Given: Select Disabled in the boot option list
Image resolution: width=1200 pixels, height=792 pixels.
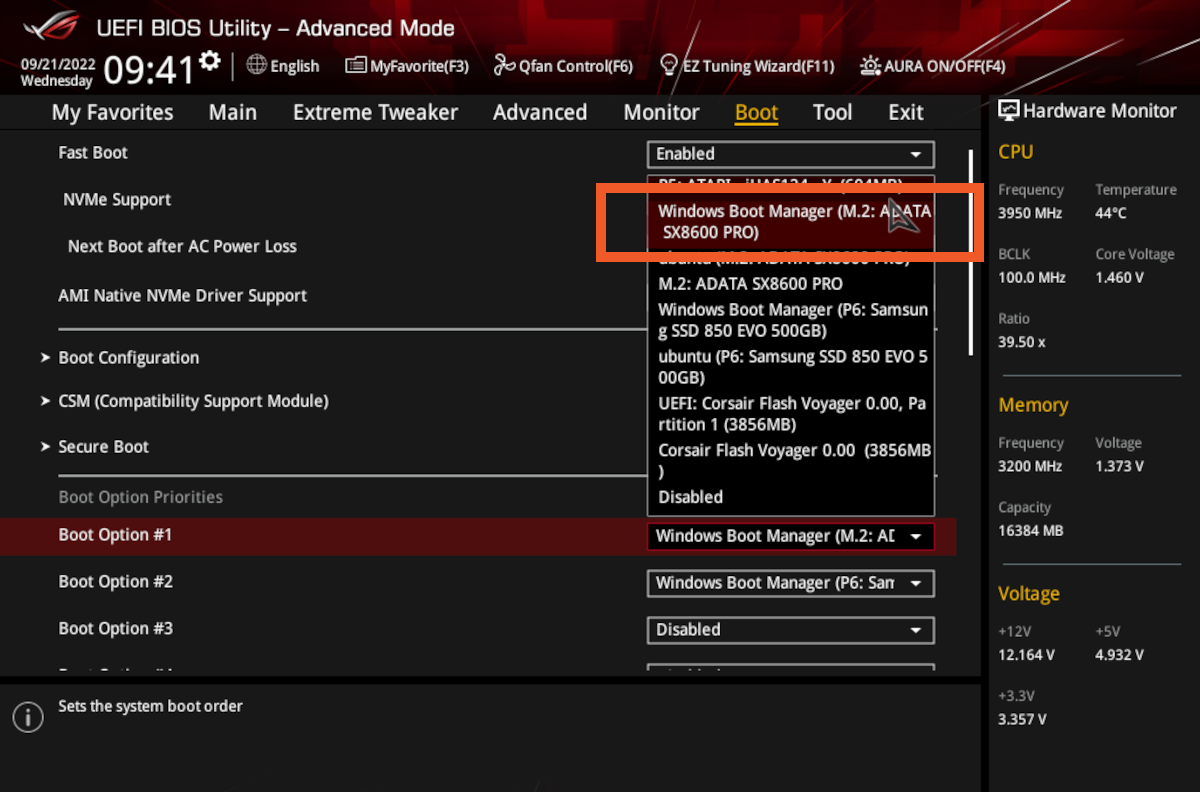Looking at the screenshot, I should (x=690, y=497).
